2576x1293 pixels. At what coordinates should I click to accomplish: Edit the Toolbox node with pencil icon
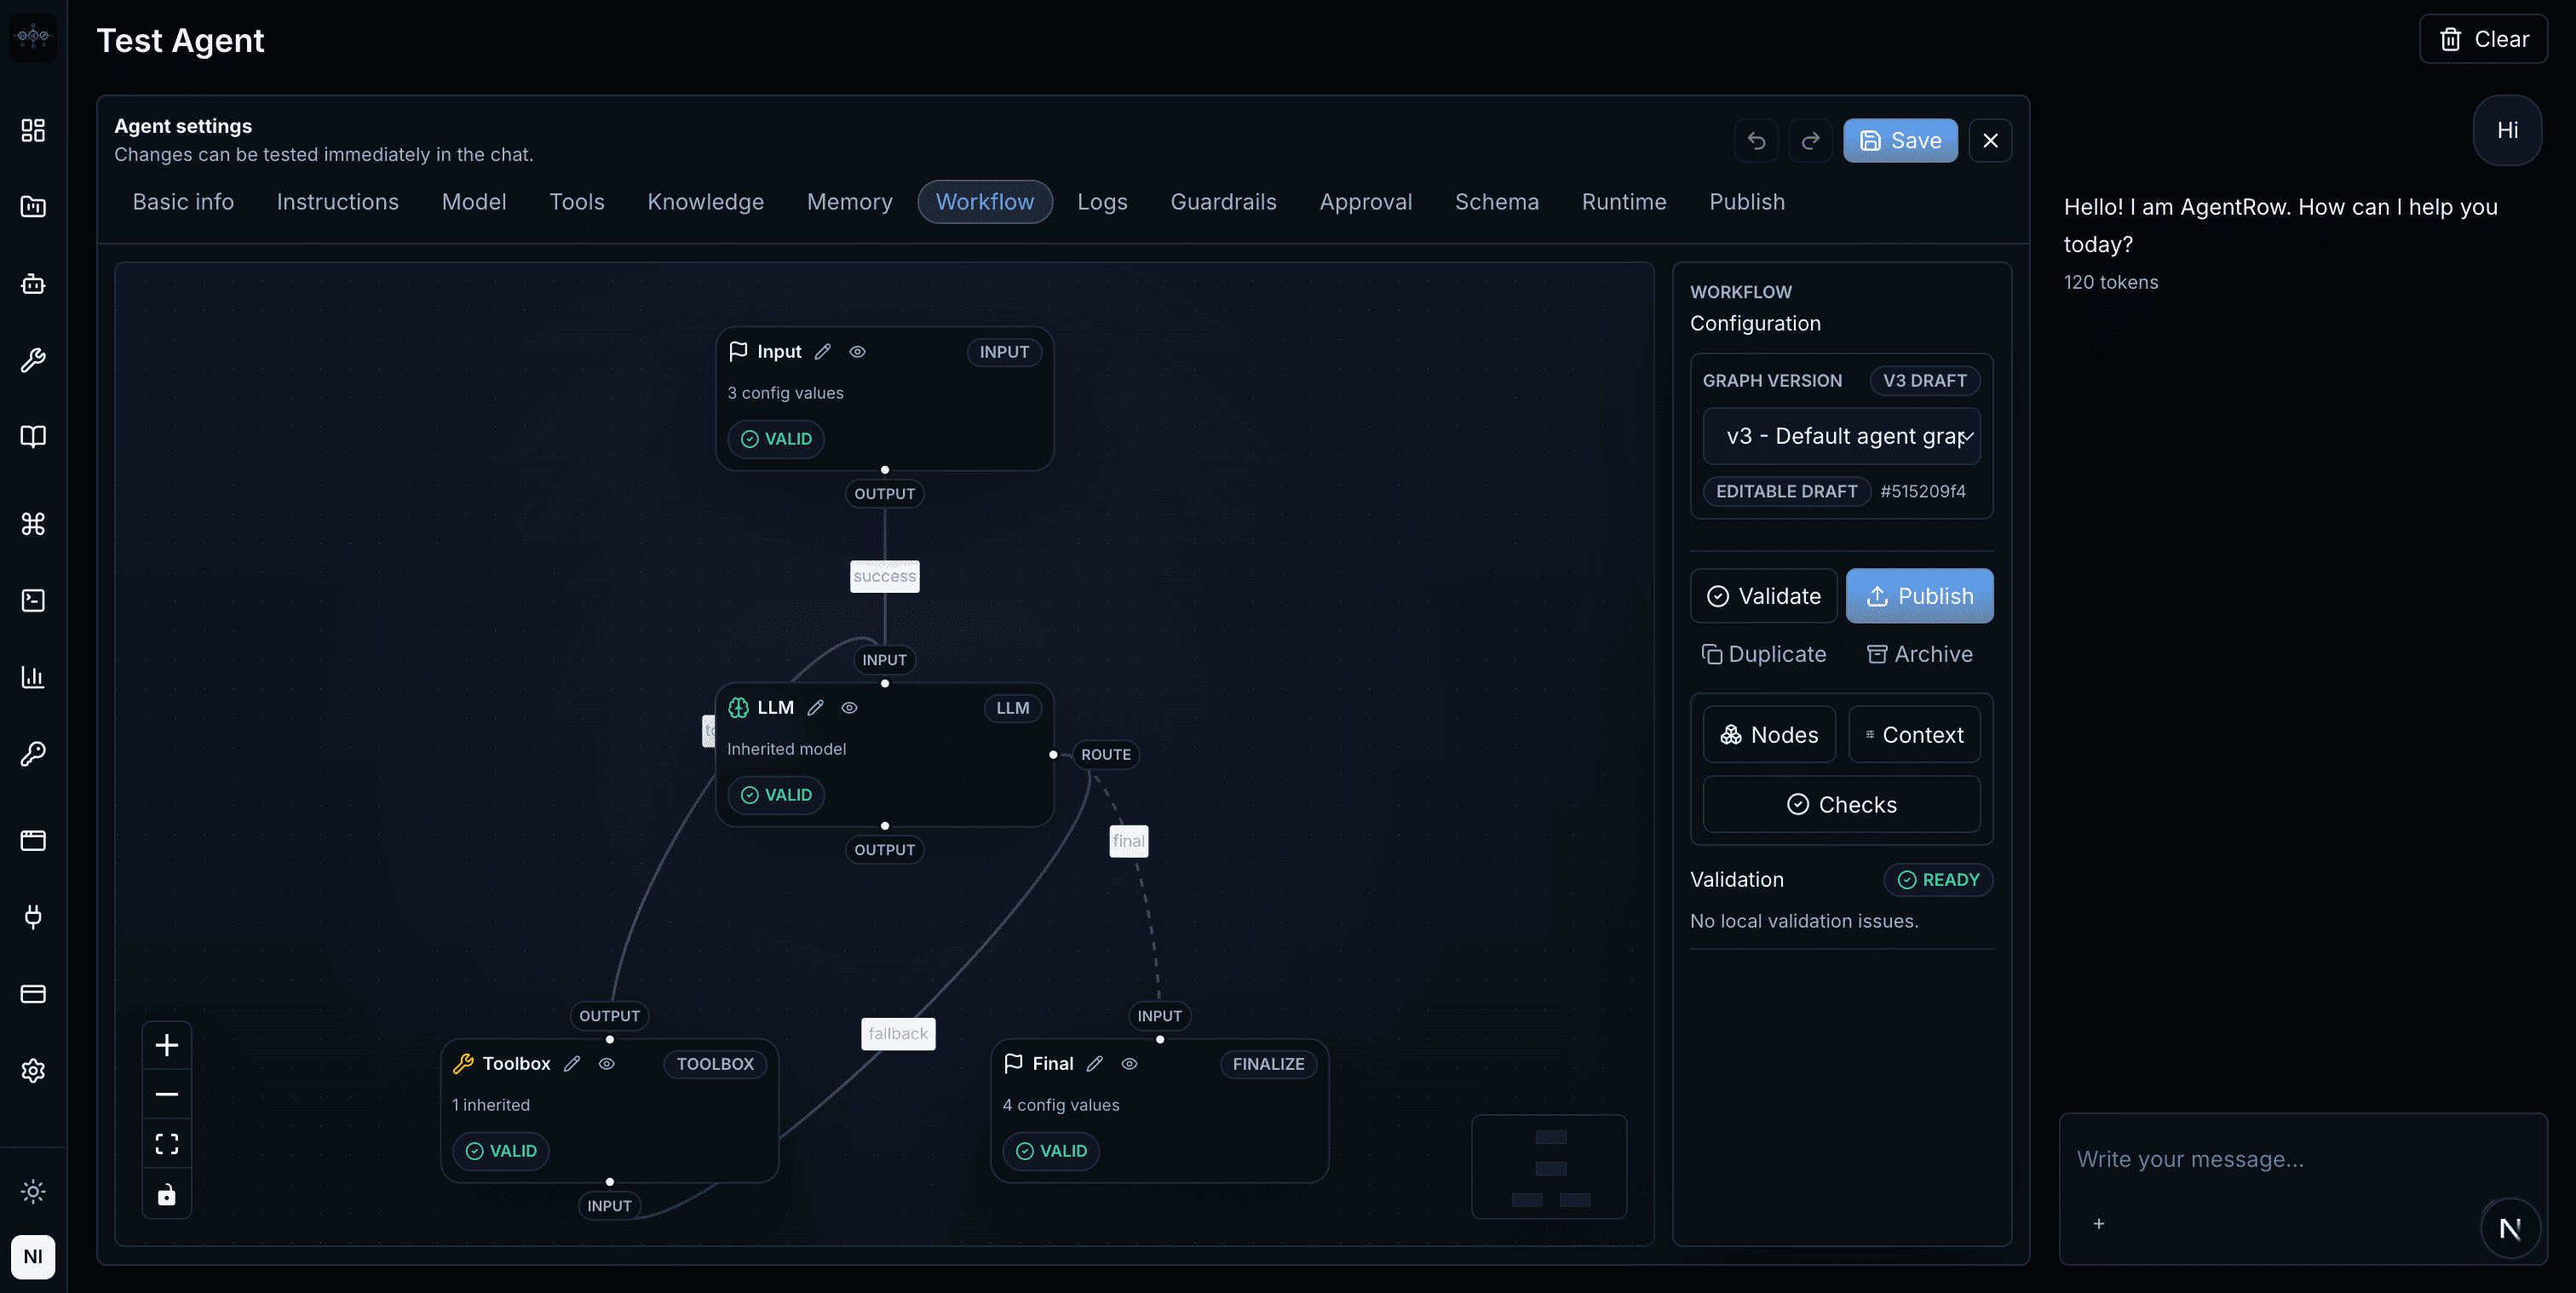click(572, 1064)
